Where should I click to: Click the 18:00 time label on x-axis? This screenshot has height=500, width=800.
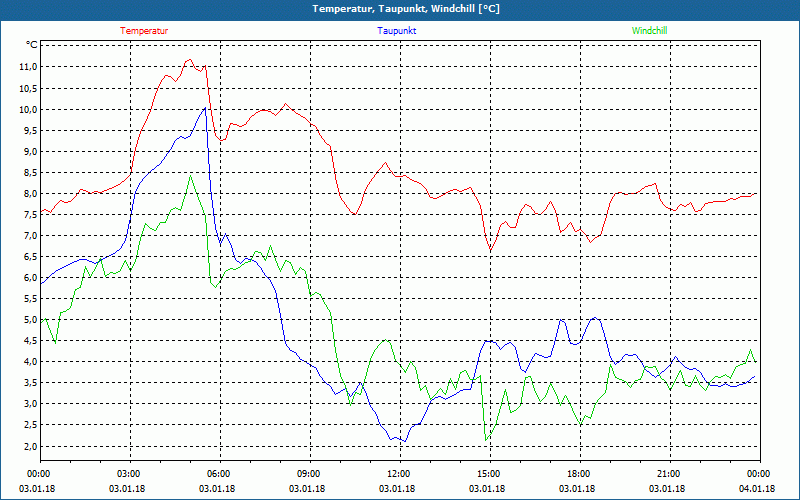pos(580,474)
